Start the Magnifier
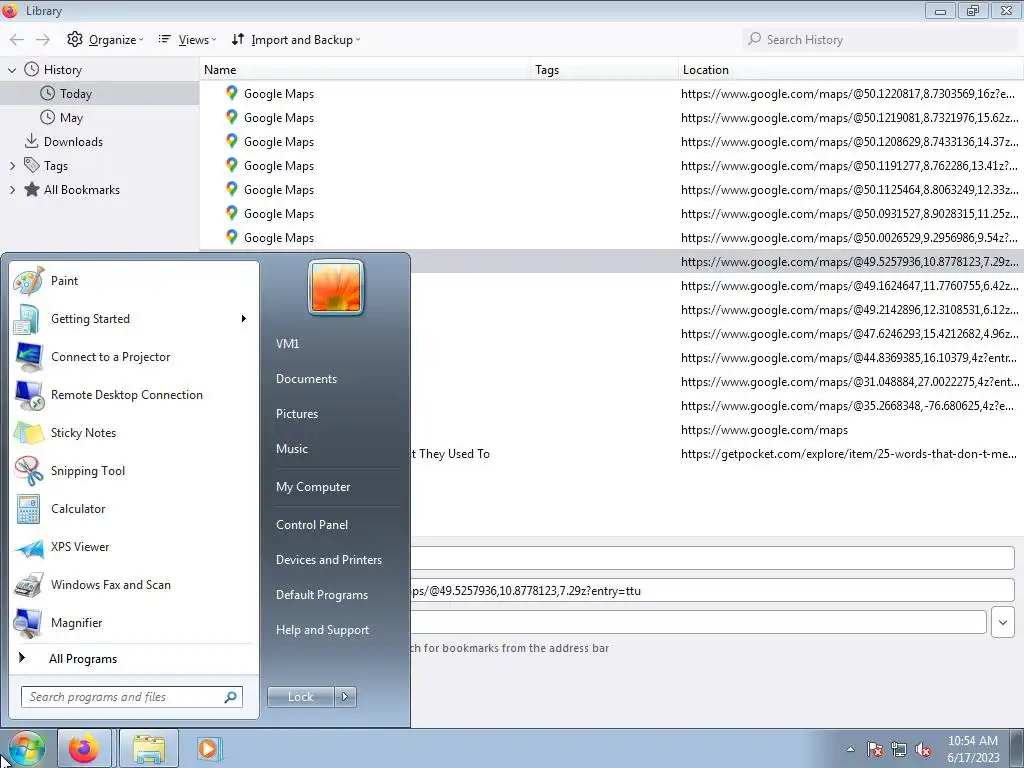The height and width of the screenshot is (768, 1024). pyautogui.click(x=134, y=623)
